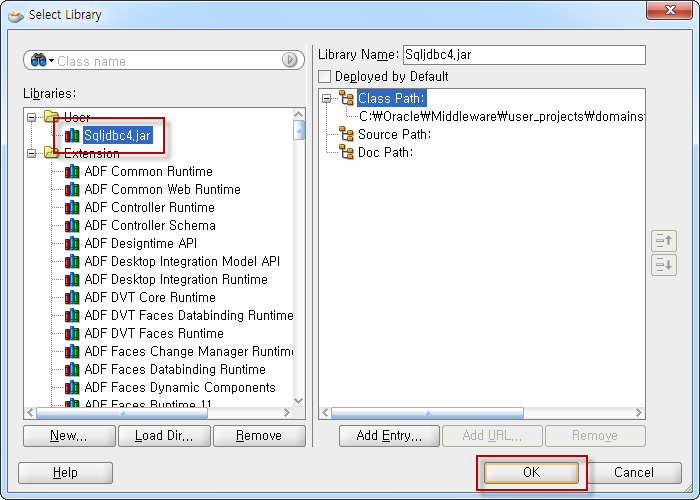Select the C:\Oracle\Middleware class path entry
The height and width of the screenshot is (500, 700).
click(x=501, y=117)
